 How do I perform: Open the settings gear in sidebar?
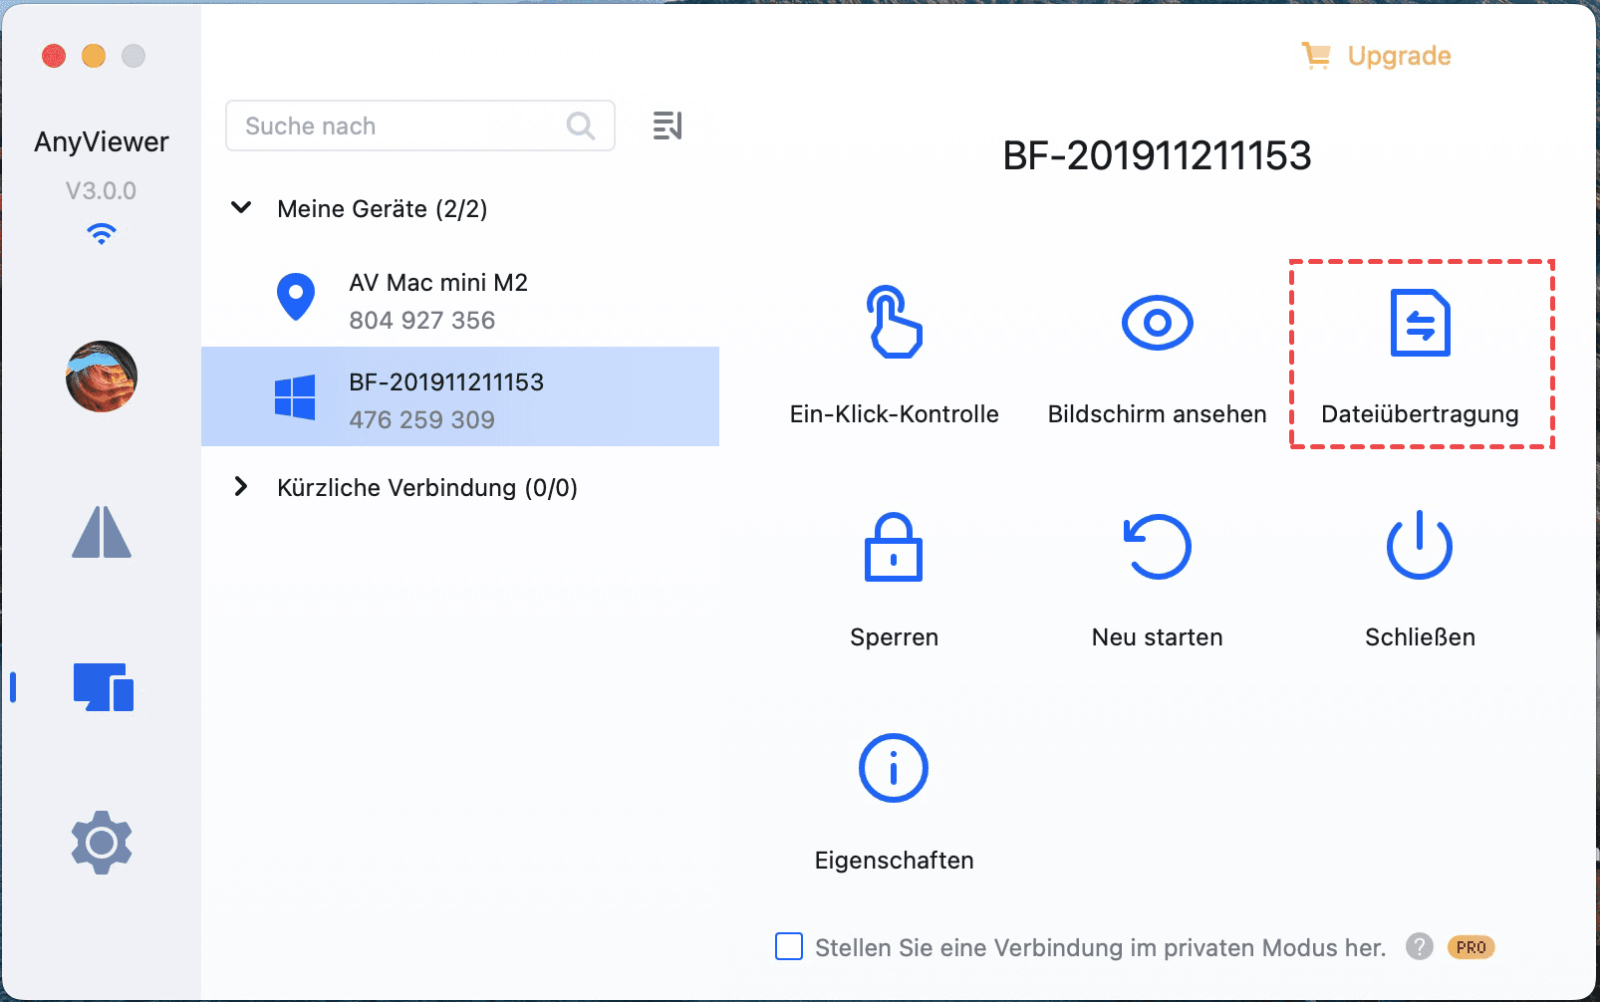pyautogui.click(x=101, y=842)
